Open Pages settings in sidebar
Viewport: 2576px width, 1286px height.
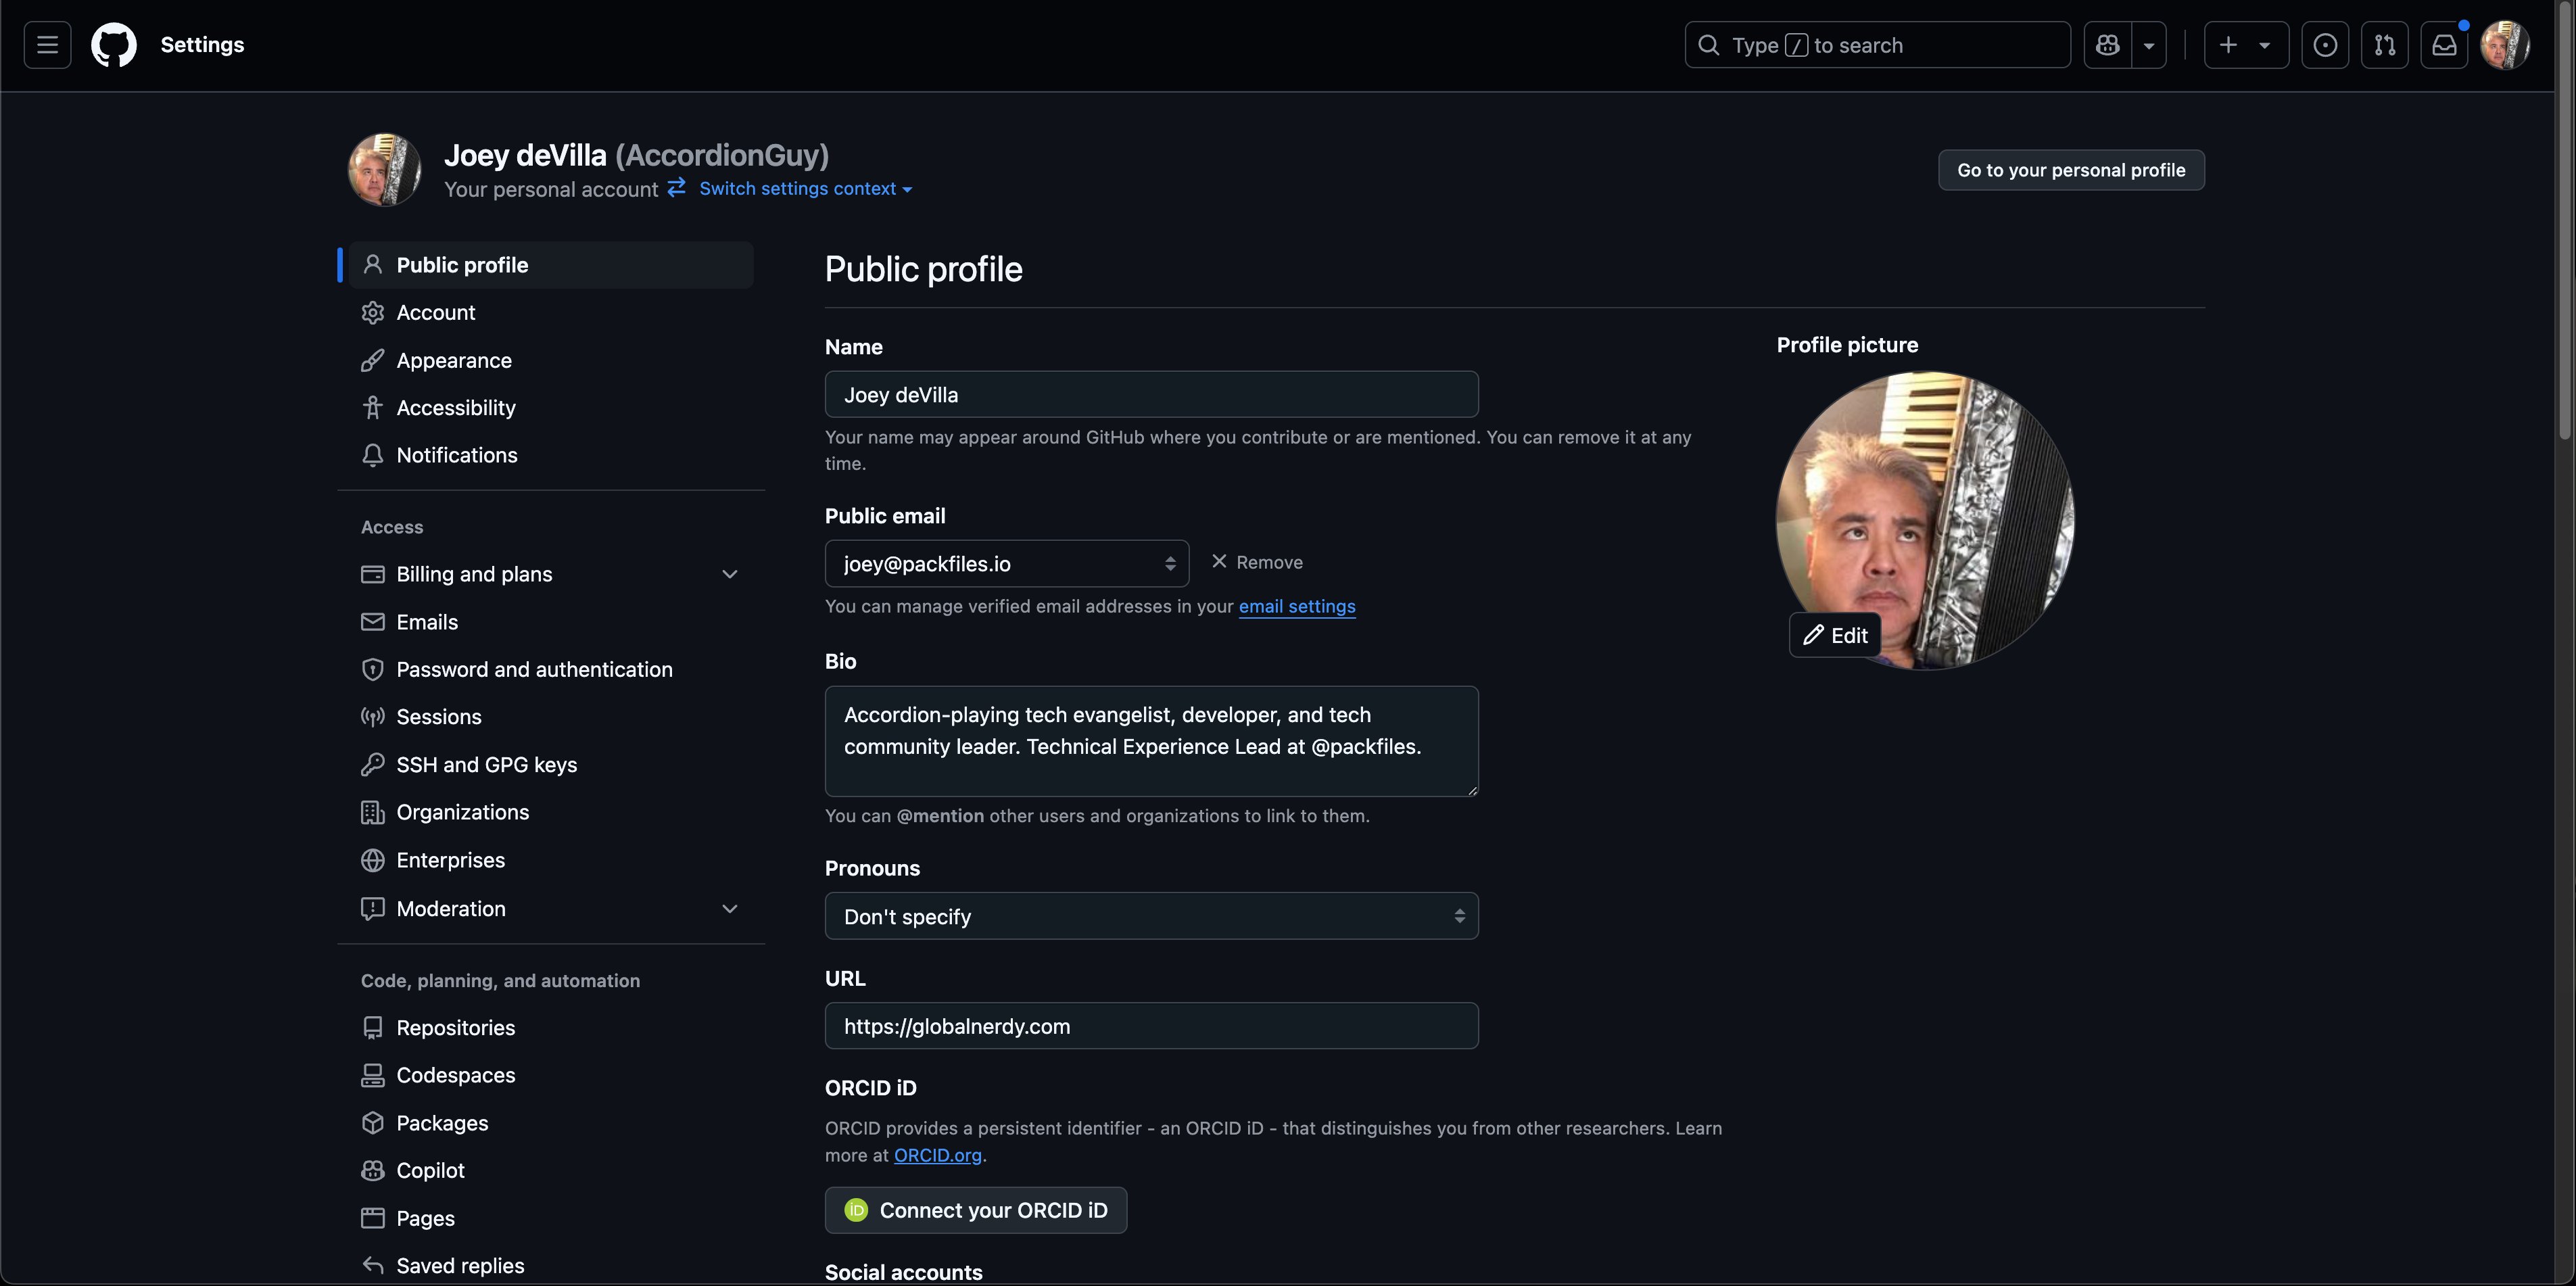point(551,1218)
